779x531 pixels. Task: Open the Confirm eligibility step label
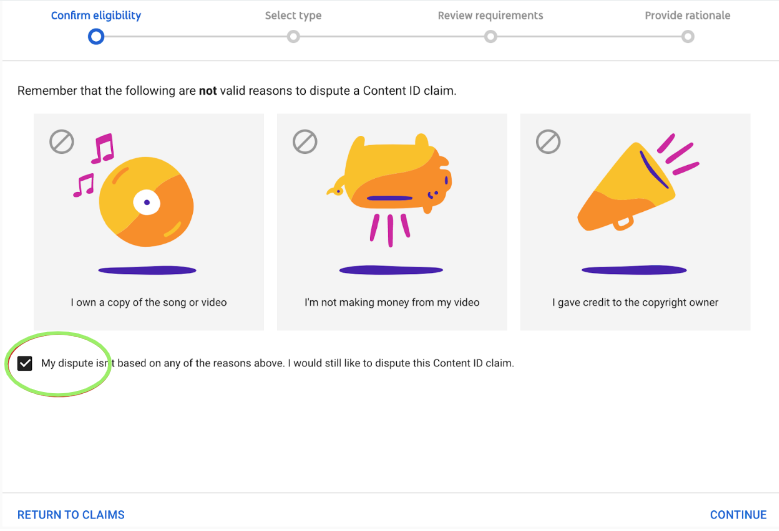96,16
